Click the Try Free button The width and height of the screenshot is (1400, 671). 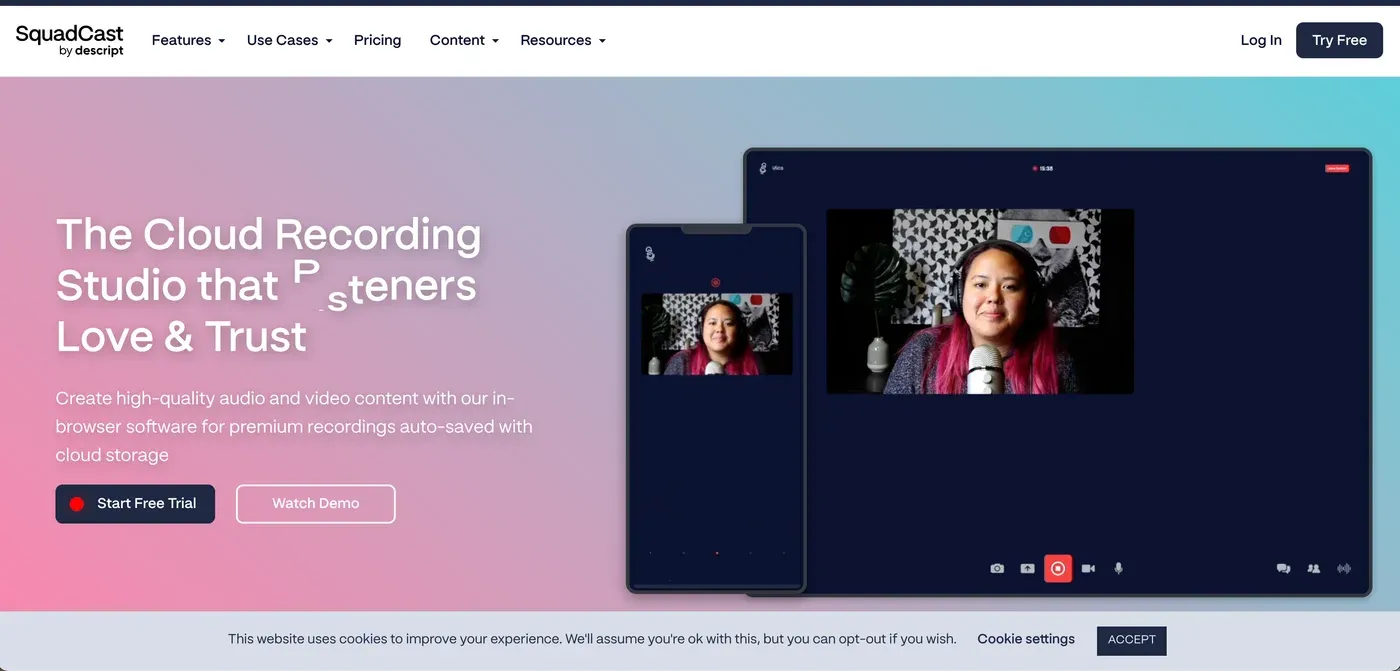pyautogui.click(x=1339, y=40)
